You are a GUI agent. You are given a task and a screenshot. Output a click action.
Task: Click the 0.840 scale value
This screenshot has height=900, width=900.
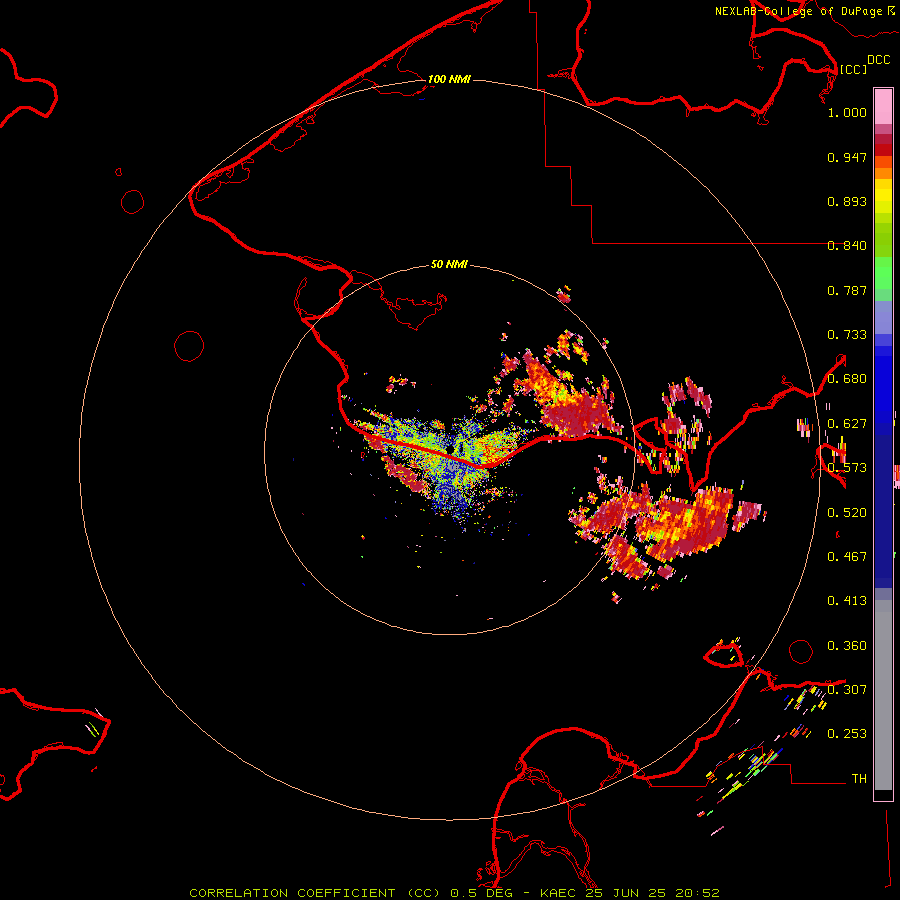847,246
